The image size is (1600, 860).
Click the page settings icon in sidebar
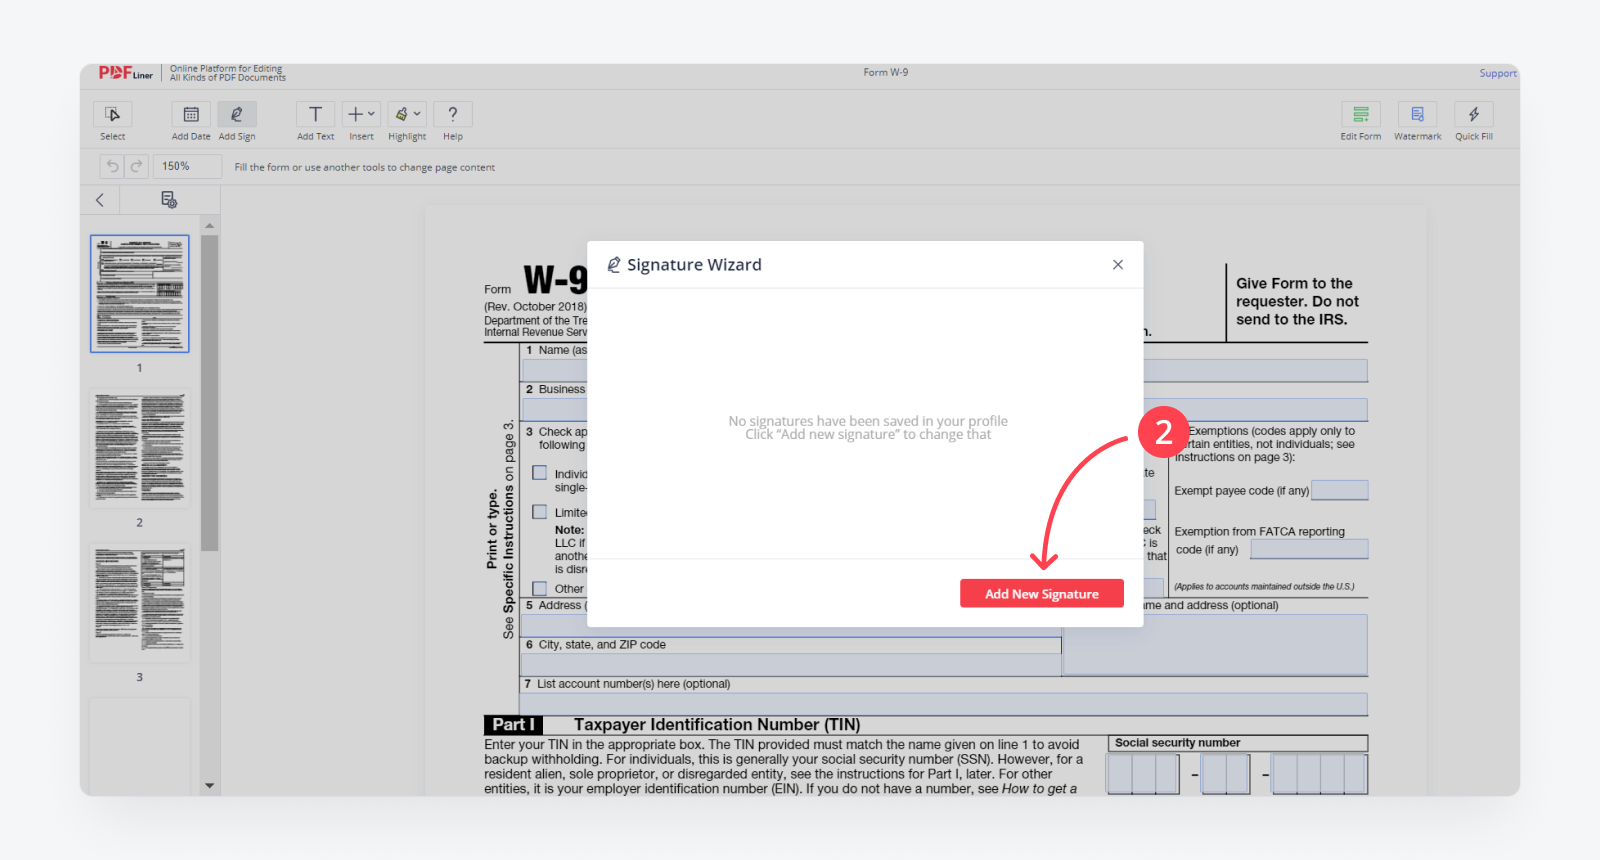pyautogui.click(x=169, y=200)
